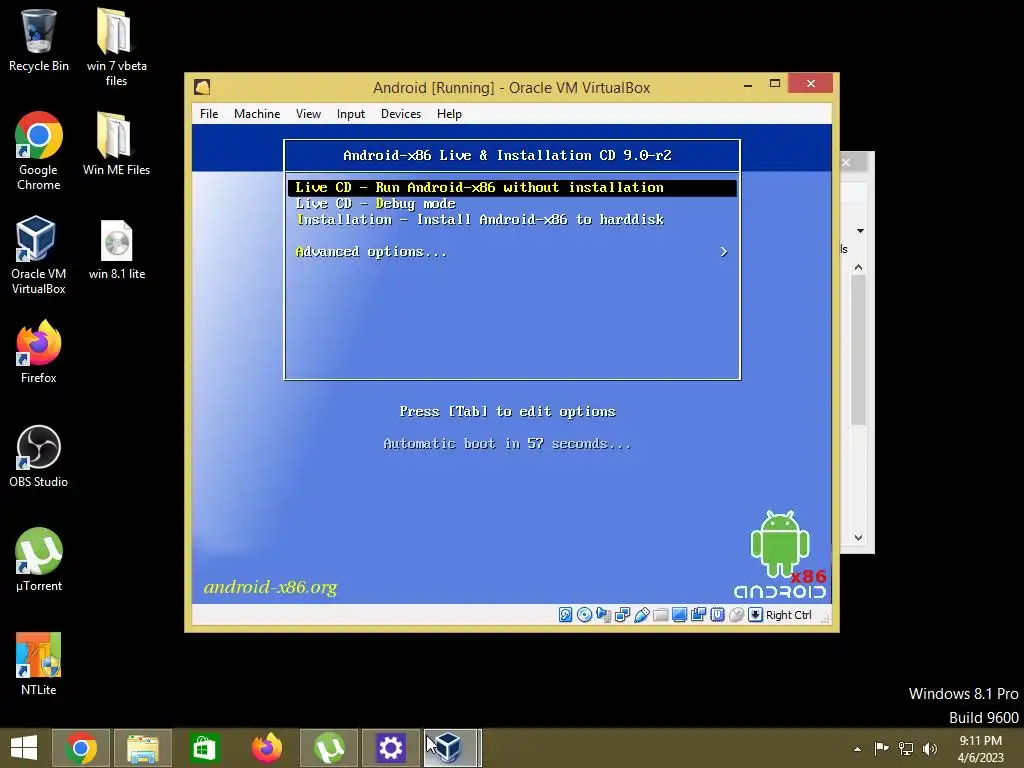This screenshot has height=768, width=1024.
Task: Click the shared folders status icon
Action: point(660,615)
